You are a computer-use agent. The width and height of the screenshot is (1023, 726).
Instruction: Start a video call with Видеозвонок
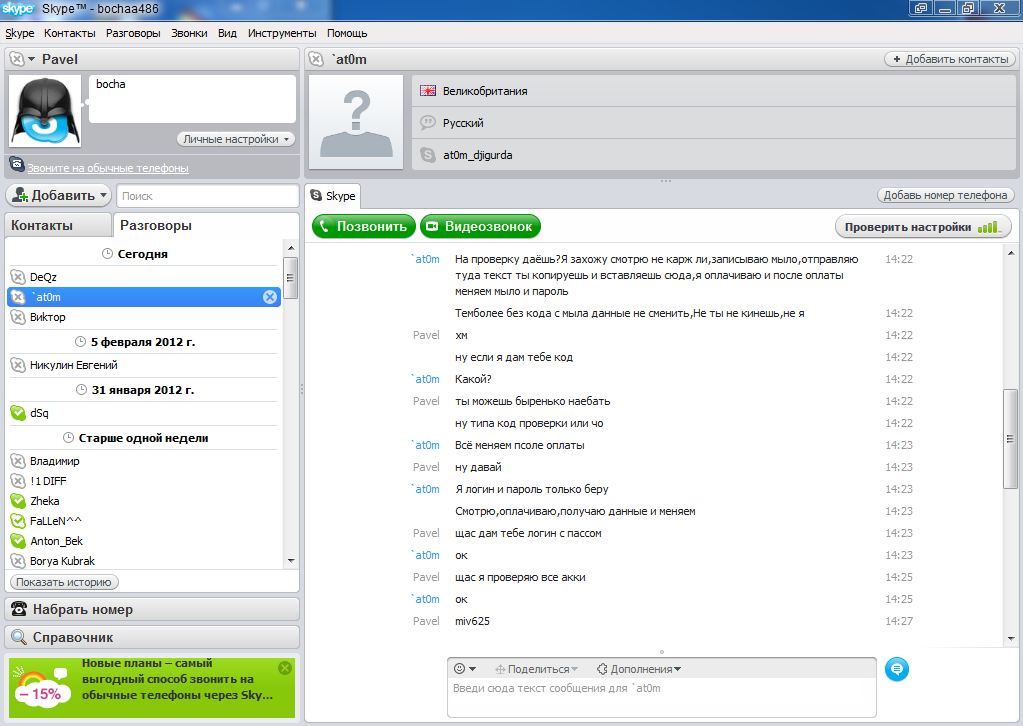(x=480, y=226)
